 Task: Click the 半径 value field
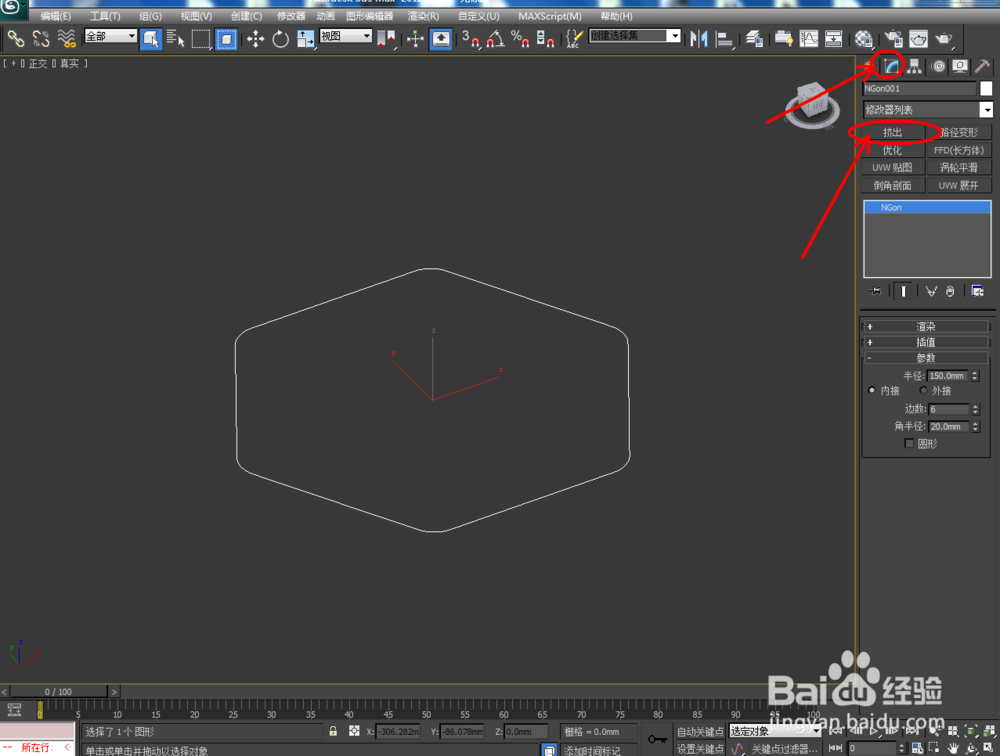pos(948,376)
